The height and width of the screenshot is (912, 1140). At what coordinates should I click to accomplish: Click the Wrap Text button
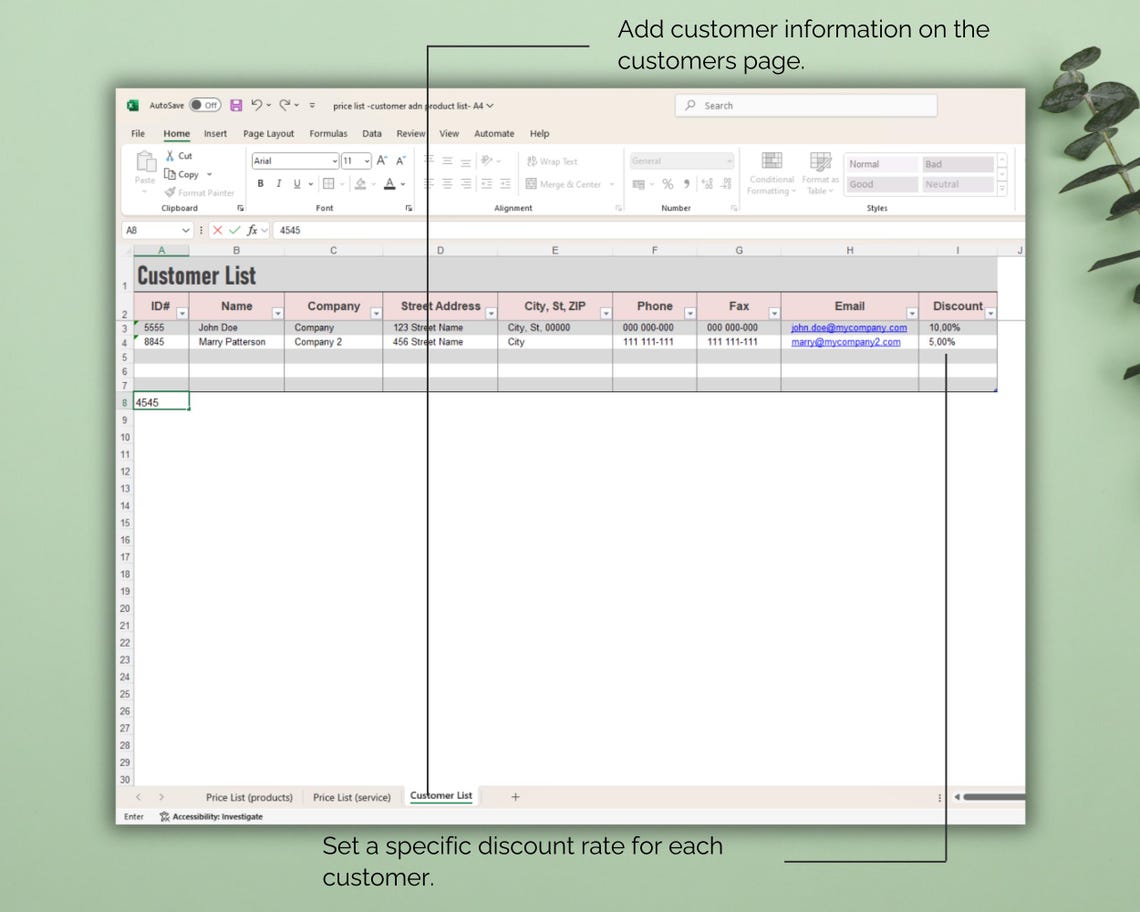pyautogui.click(x=552, y=161)
